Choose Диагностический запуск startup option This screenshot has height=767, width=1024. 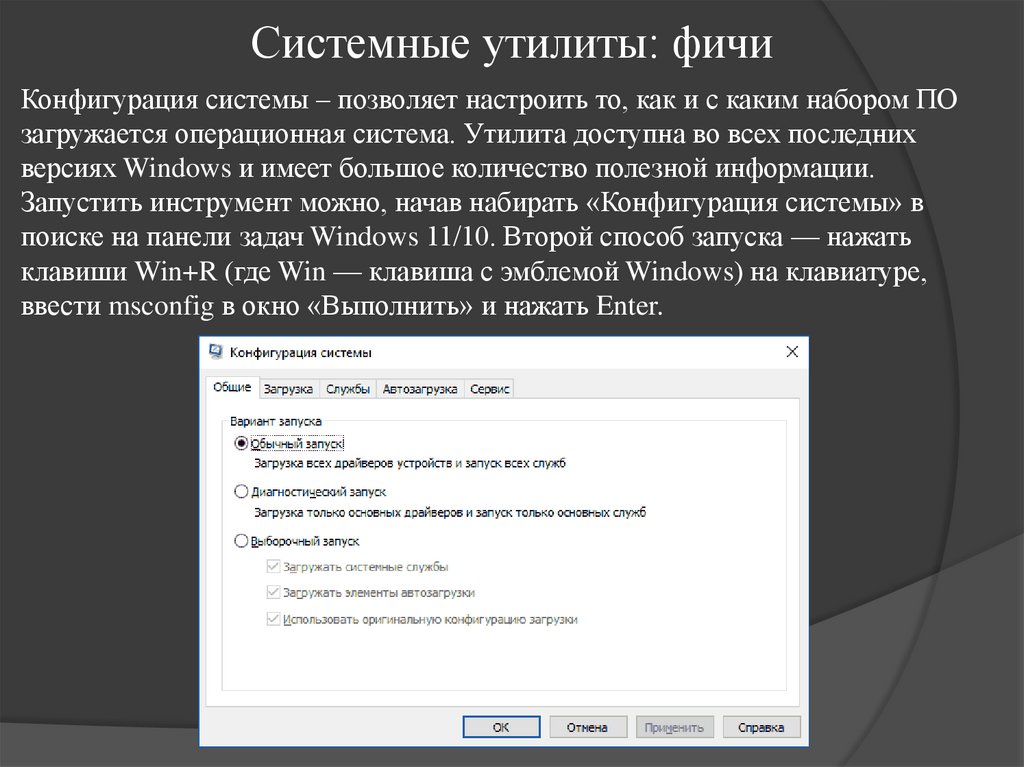[241, 491]
